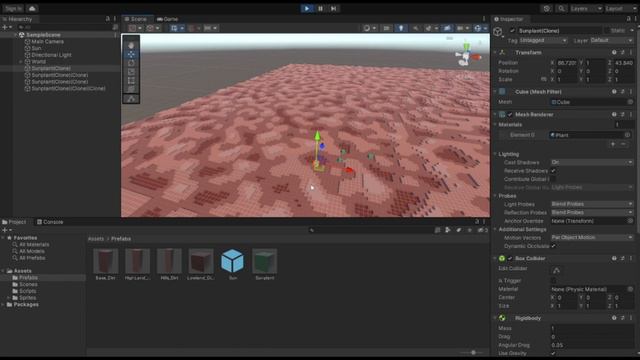Click the Position X field
The width and height of the screenshot is (640, 360).
tap(567, 63)
